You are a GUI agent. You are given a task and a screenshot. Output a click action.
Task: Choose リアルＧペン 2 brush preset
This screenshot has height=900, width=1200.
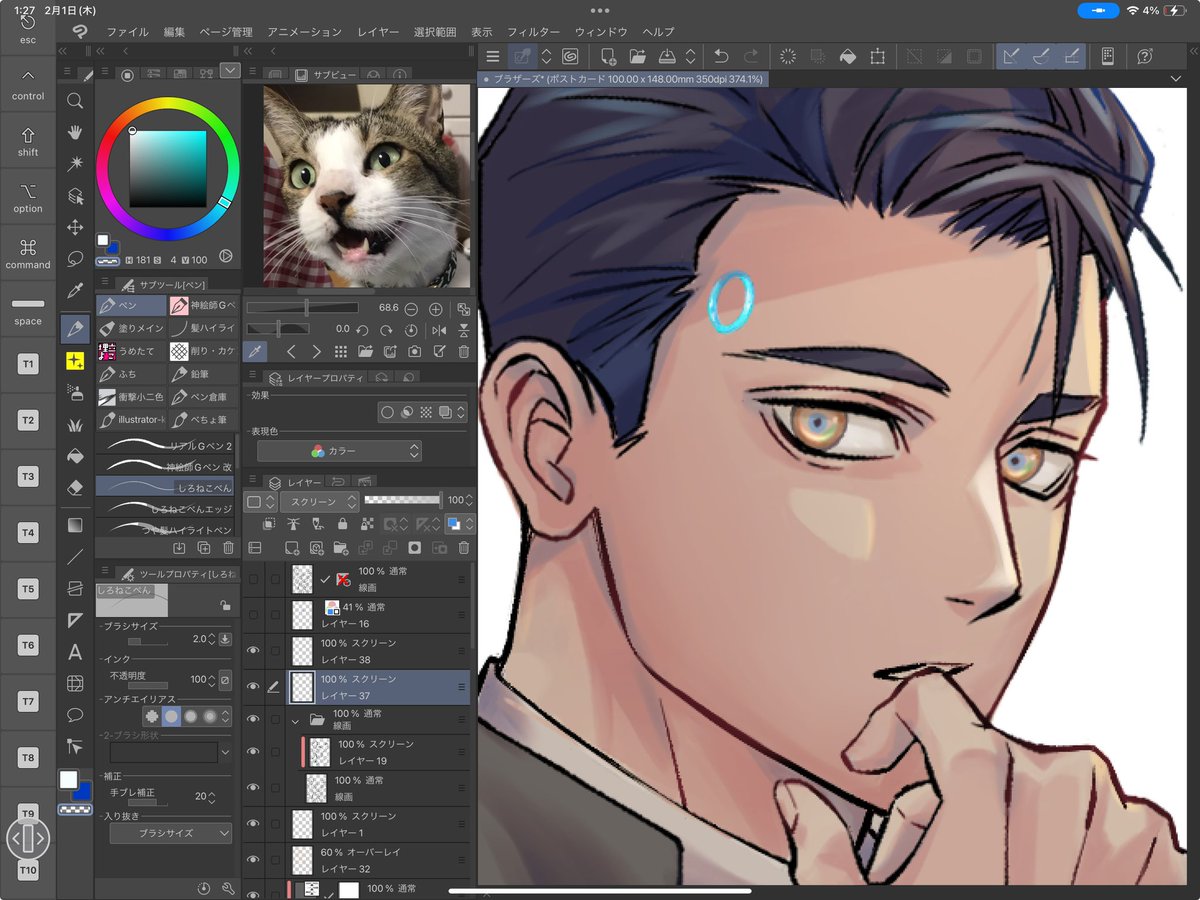coord(166,445)
